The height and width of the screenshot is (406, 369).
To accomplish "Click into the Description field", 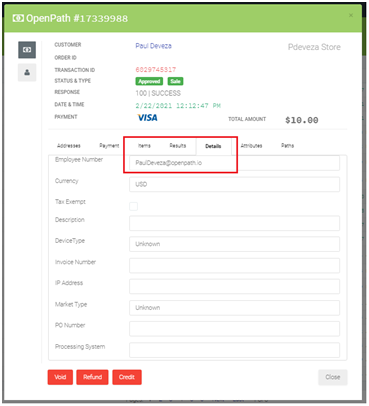I will (x=234, y=223).
